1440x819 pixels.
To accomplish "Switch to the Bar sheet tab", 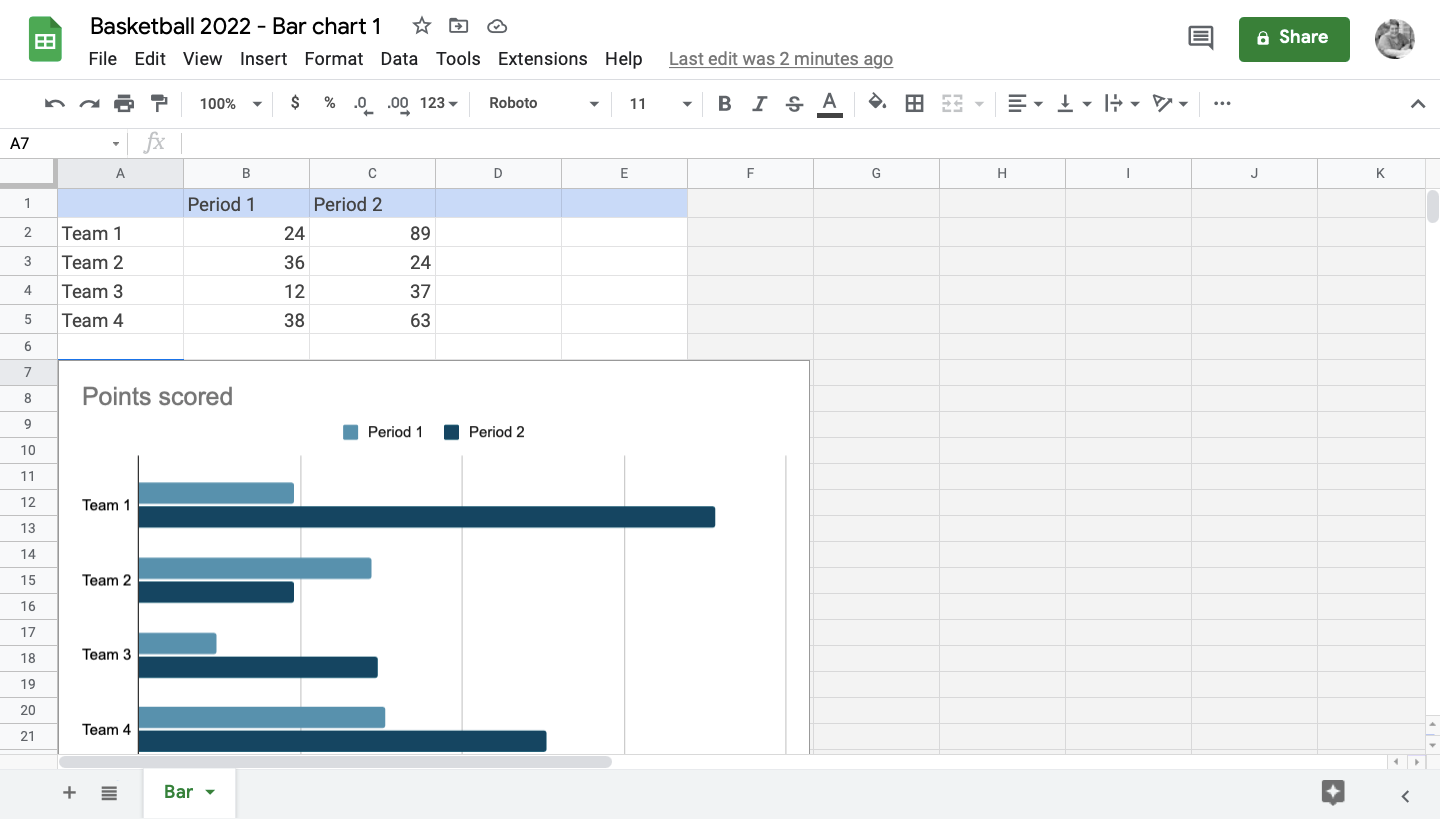I will pyautogui.click(x=180, y=792).
